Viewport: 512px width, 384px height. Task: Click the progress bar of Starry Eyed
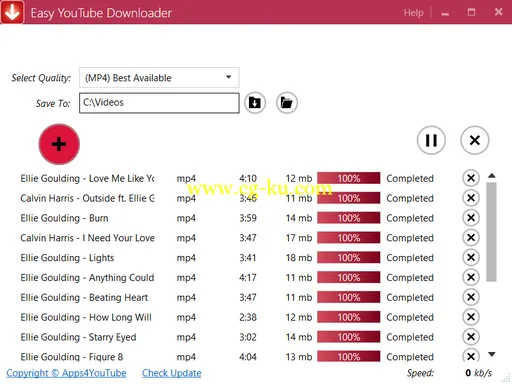click(349, 337)
